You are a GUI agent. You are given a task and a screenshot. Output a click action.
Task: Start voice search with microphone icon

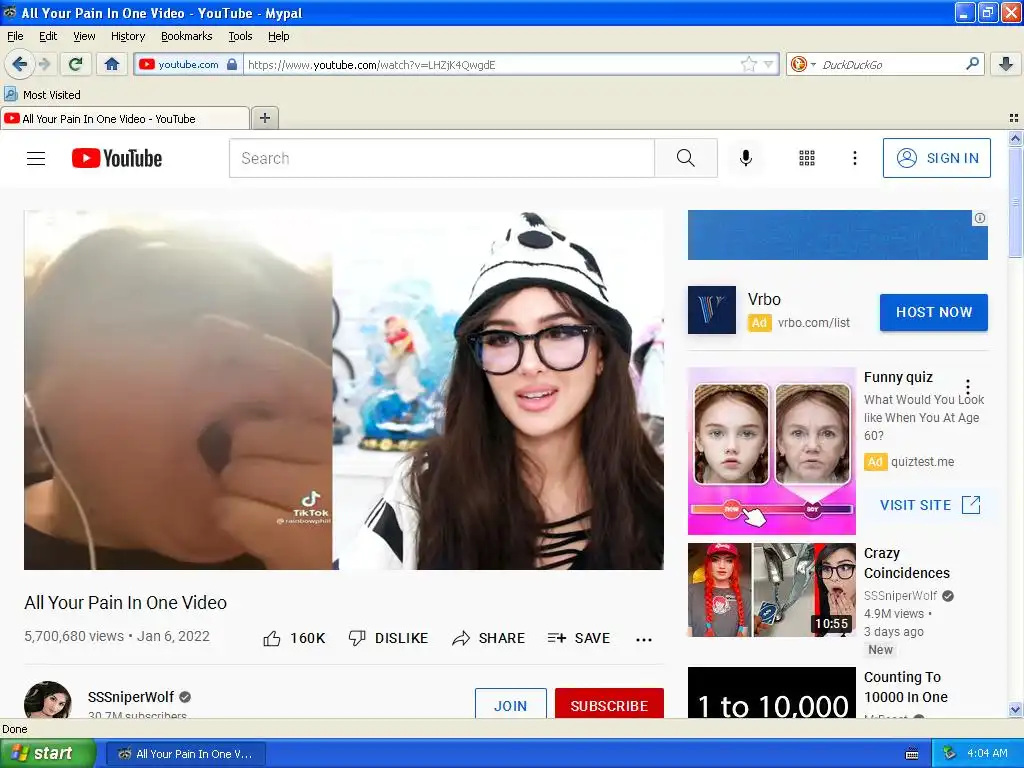[746, 158]
